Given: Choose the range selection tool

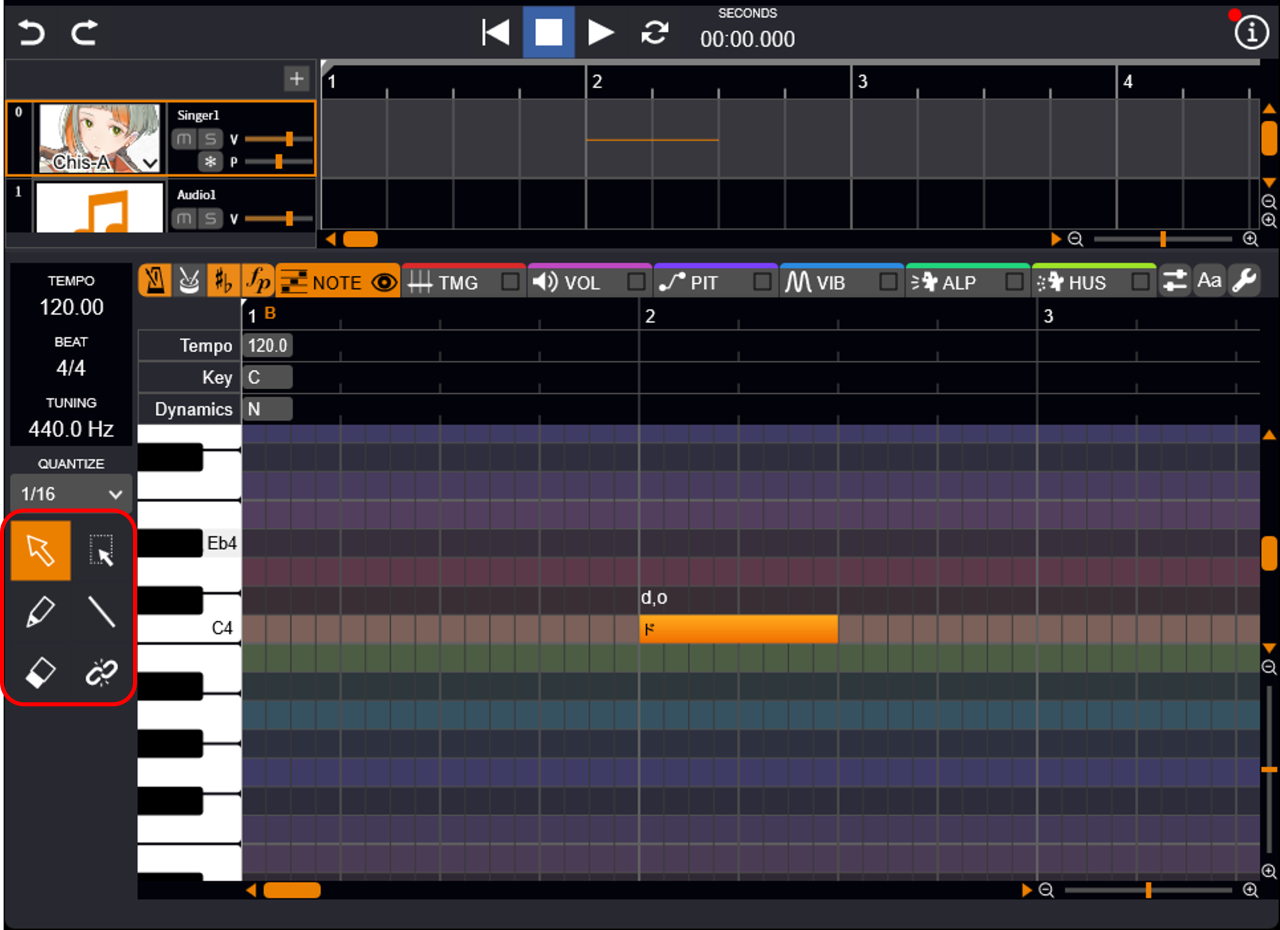Looking at the screenshot, I should (x=101, y=551).
